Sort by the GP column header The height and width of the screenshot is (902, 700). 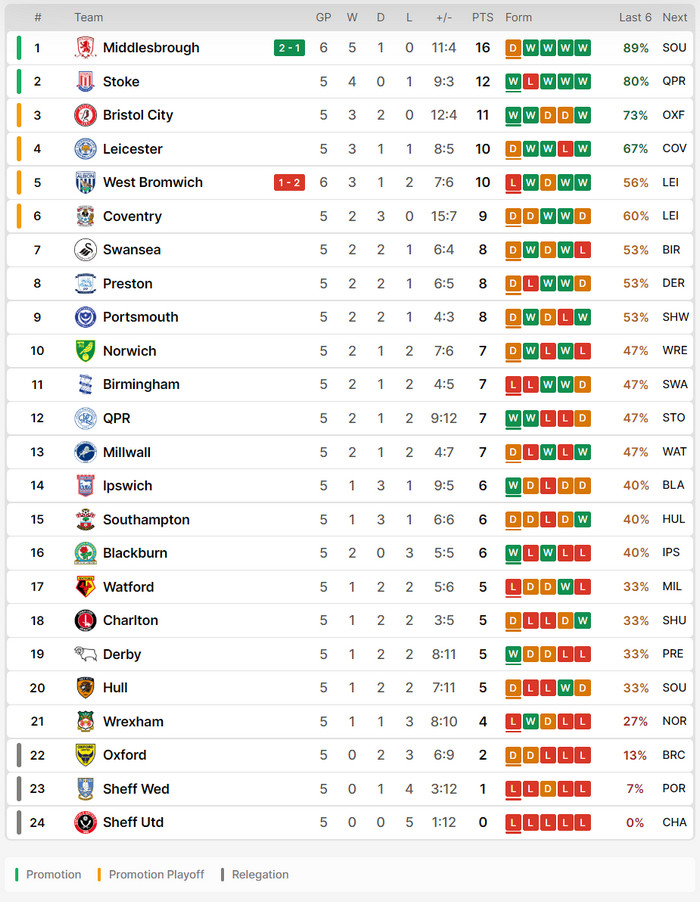click(x=323, y=17)
